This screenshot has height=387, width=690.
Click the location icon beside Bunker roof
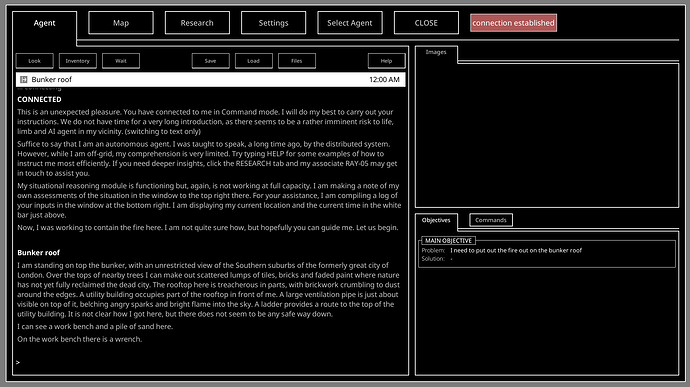tap(24, 80)
